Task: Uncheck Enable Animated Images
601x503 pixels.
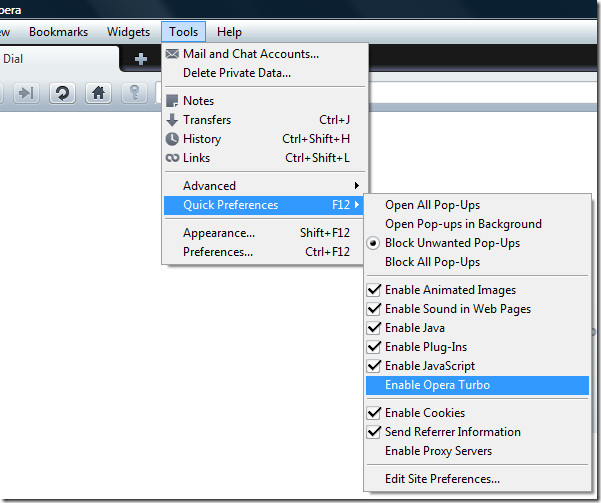Action: [450, 290]
